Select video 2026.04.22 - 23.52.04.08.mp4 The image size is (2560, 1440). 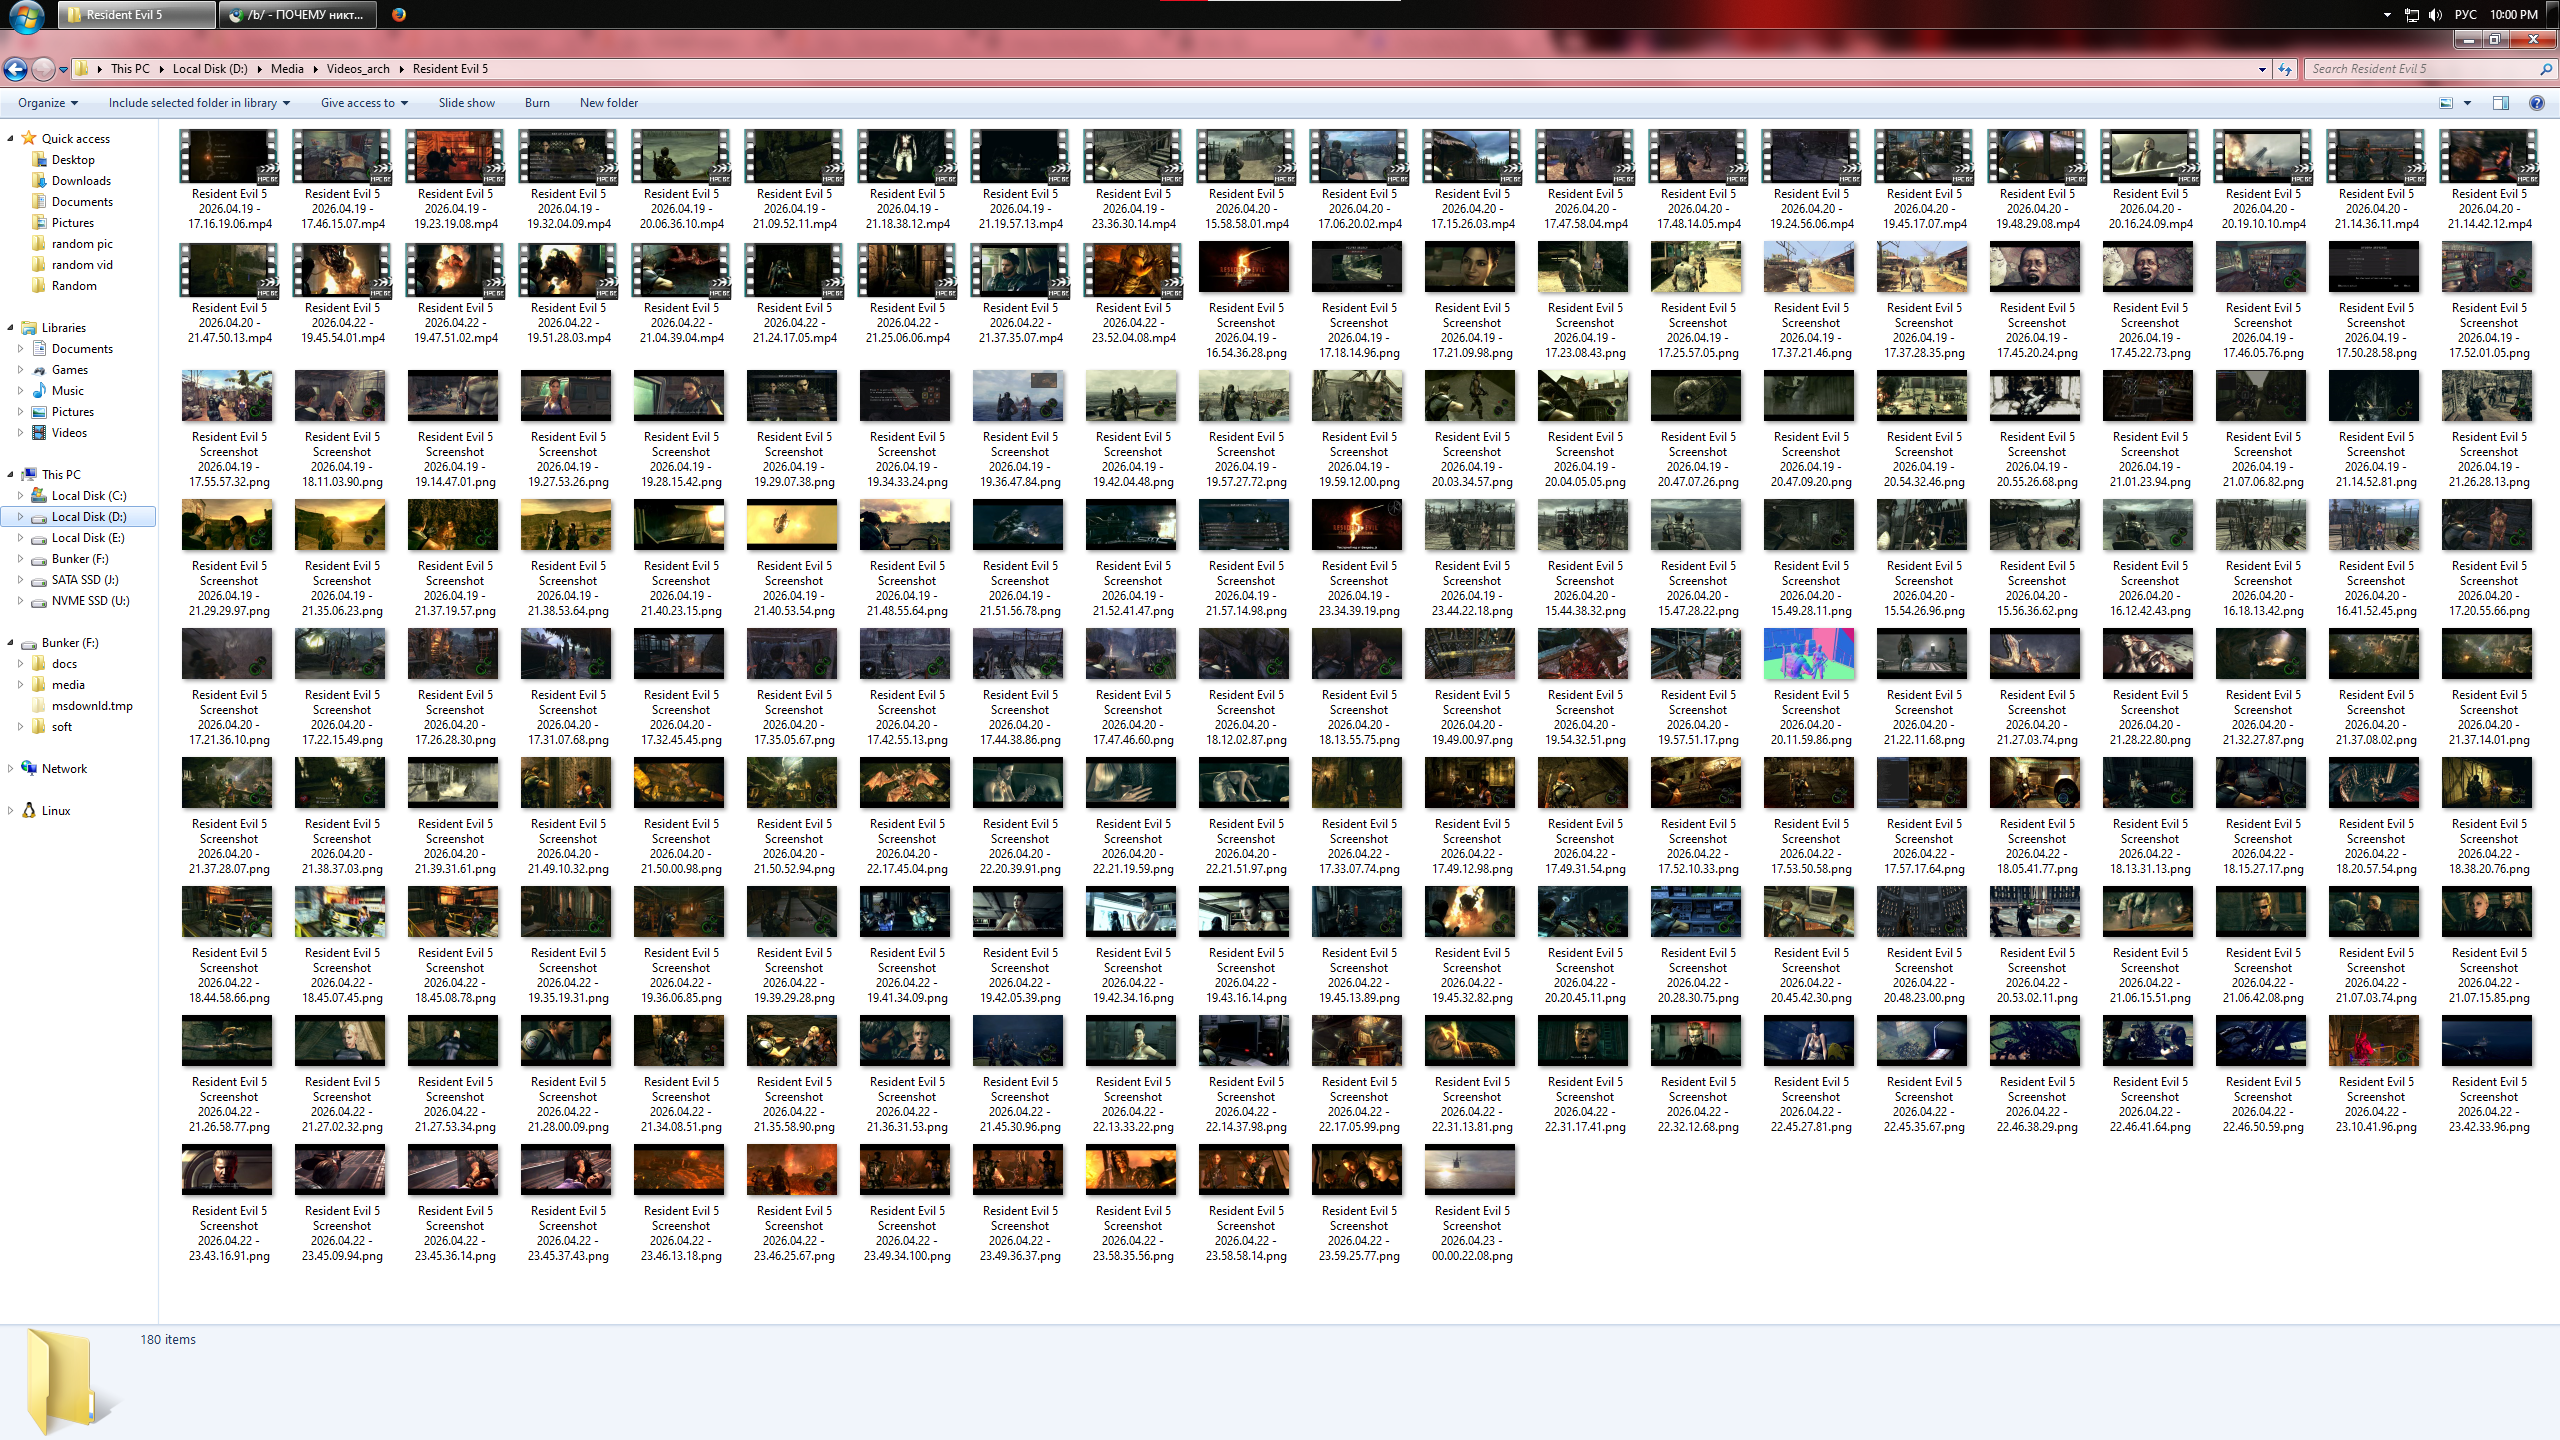coord(1133,295)
